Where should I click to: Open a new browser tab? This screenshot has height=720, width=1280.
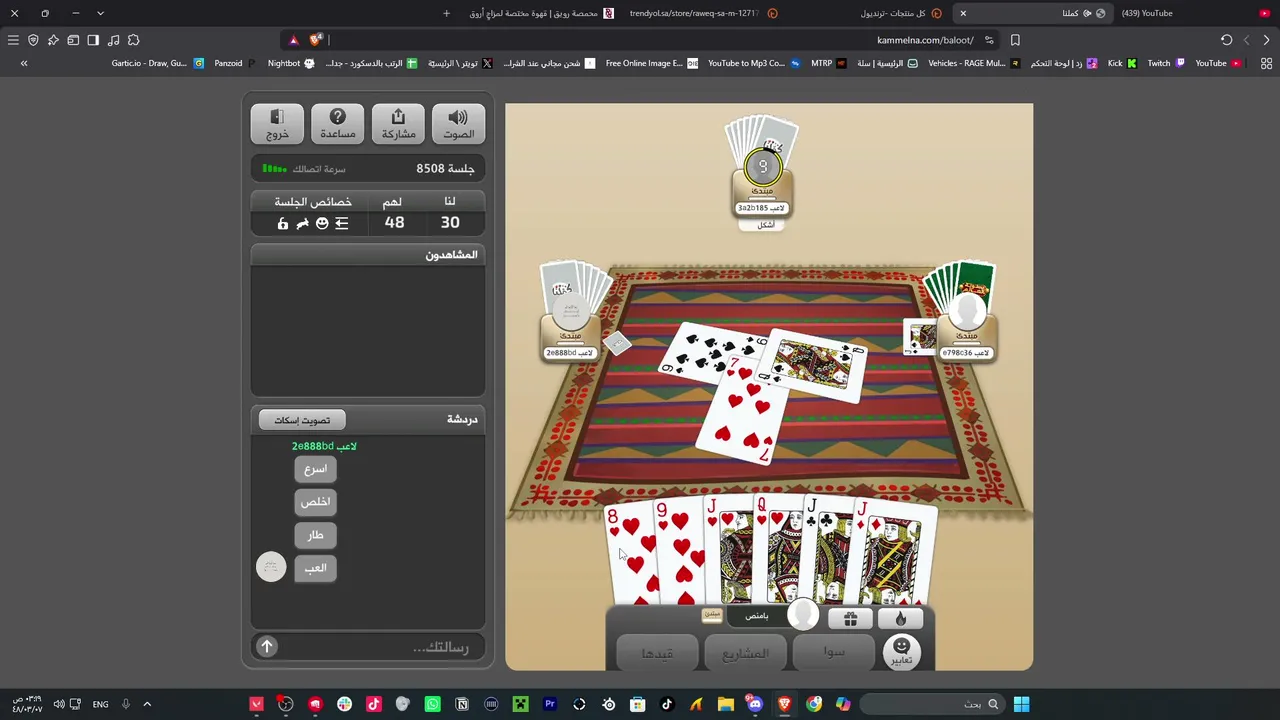pos(447,13)
